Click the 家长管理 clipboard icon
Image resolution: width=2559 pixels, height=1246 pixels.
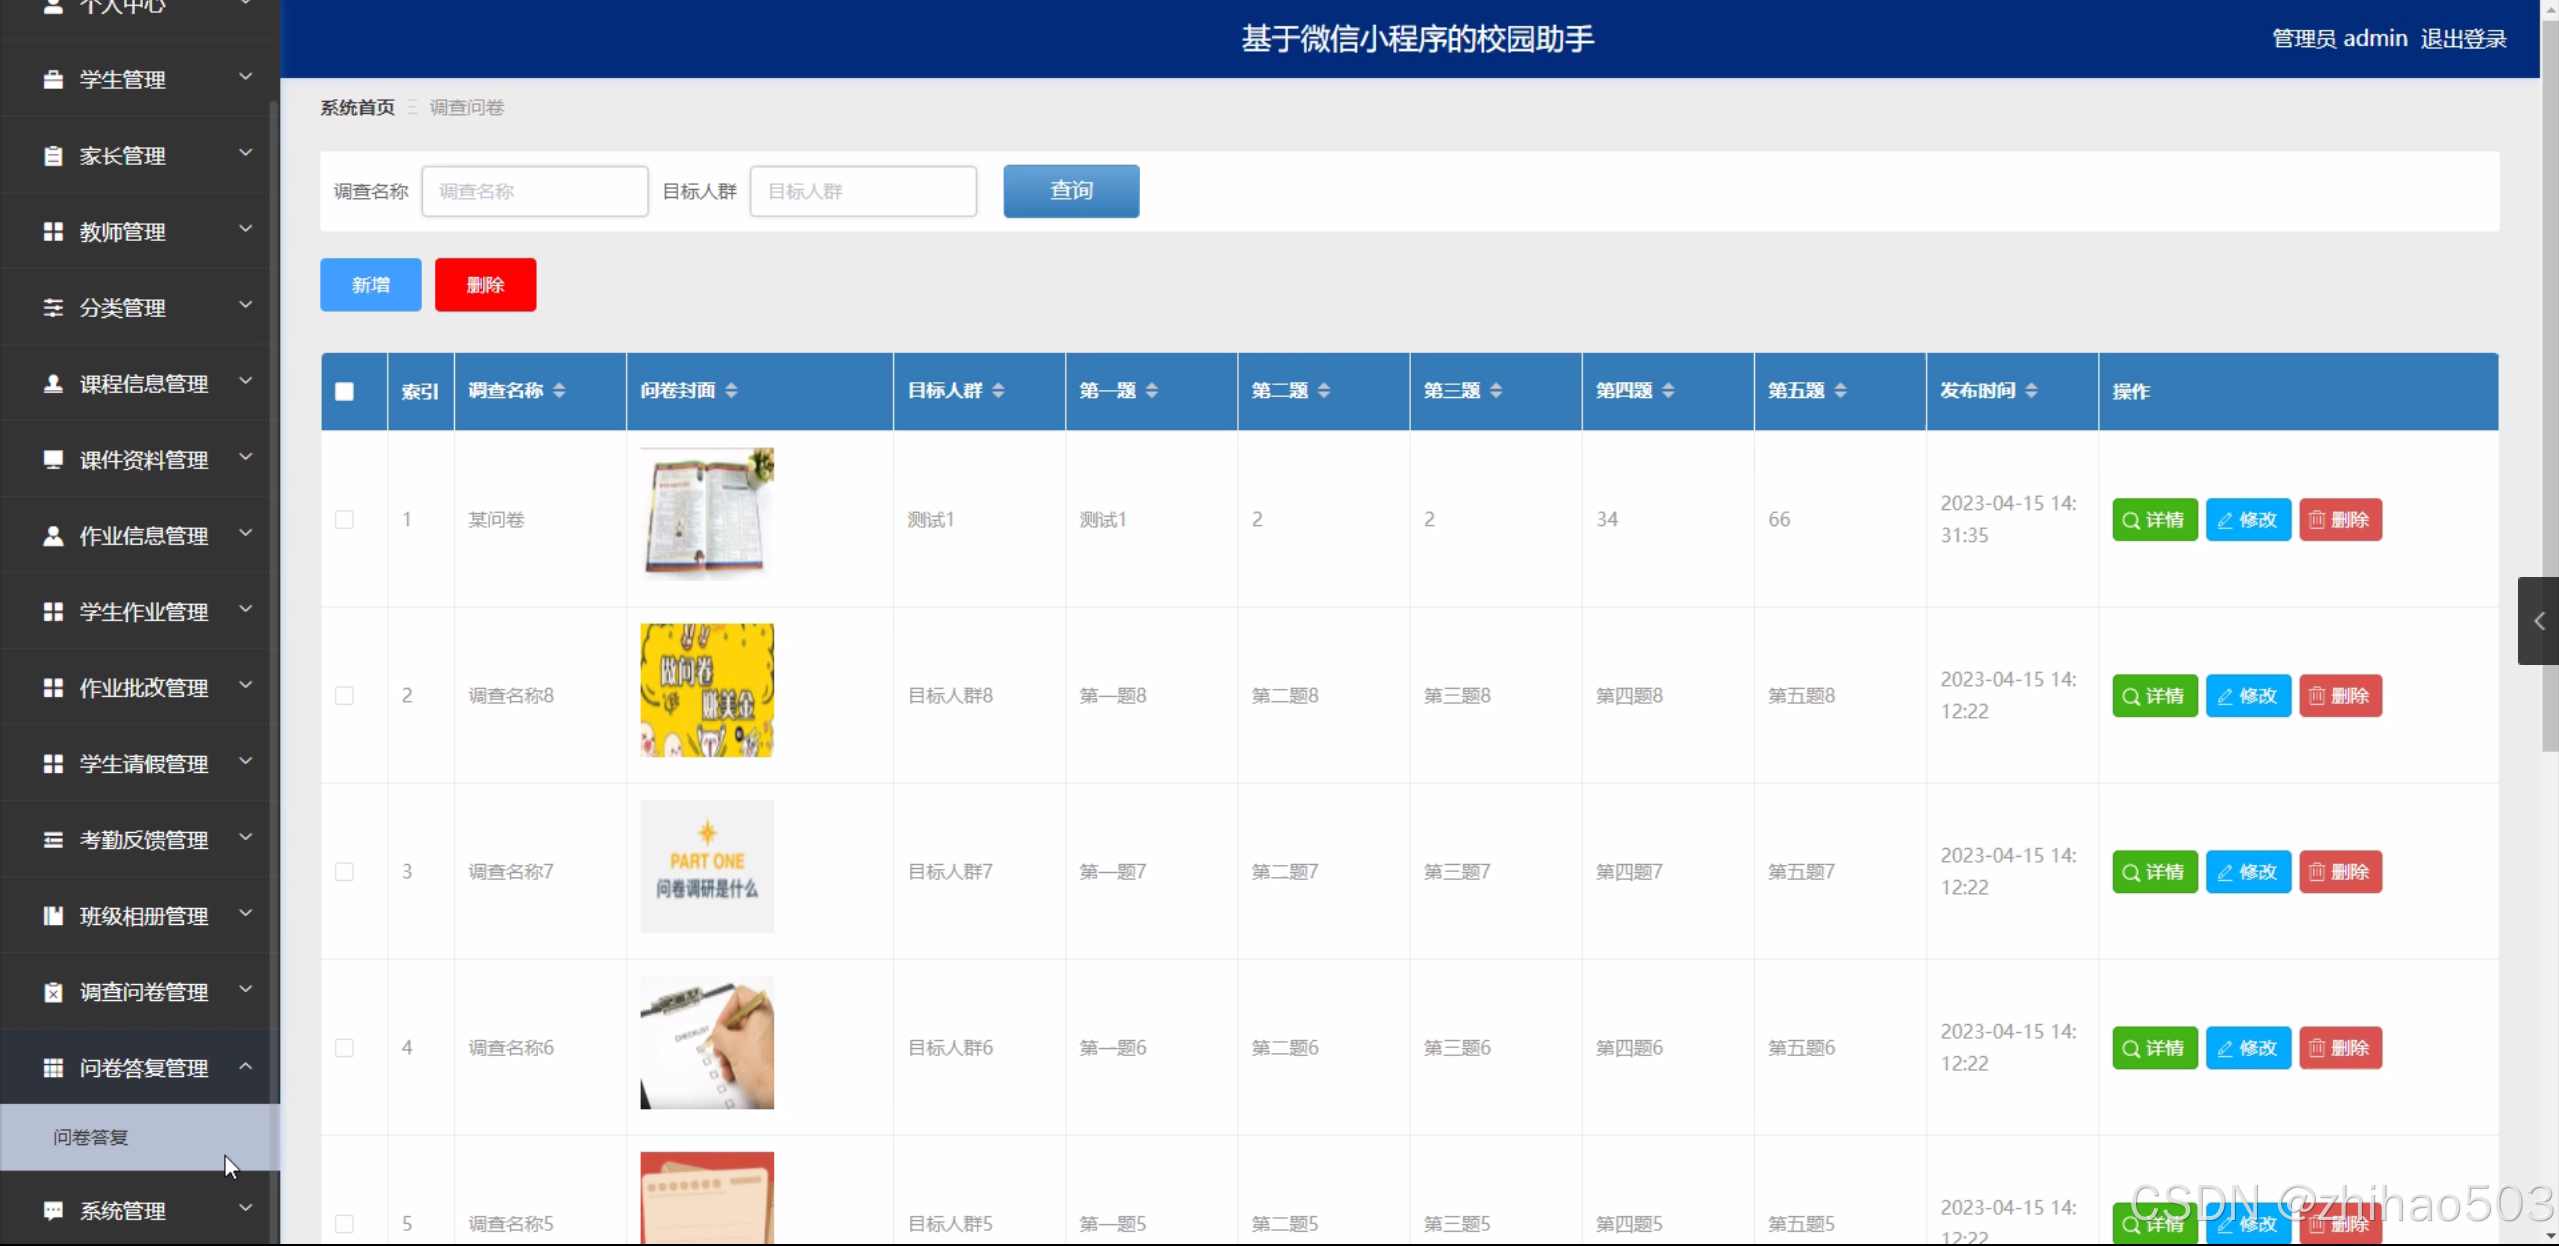[x=53, y=155]
